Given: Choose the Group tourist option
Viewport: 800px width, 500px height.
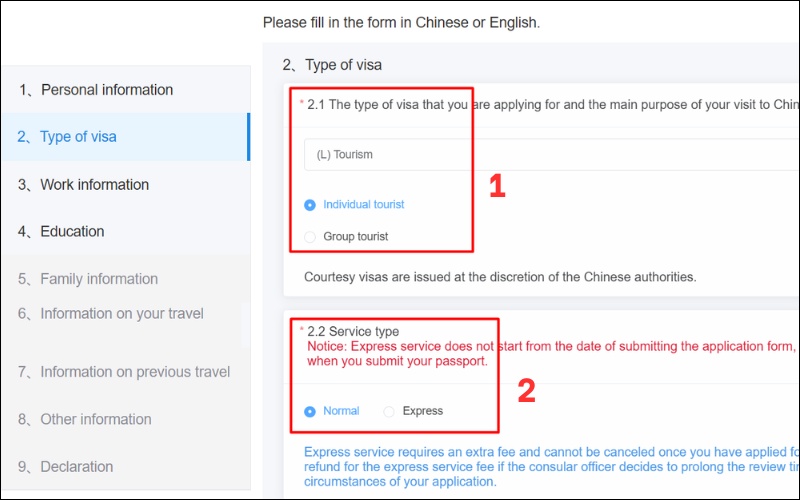Looking at the screenshot, I should (310, 237).
